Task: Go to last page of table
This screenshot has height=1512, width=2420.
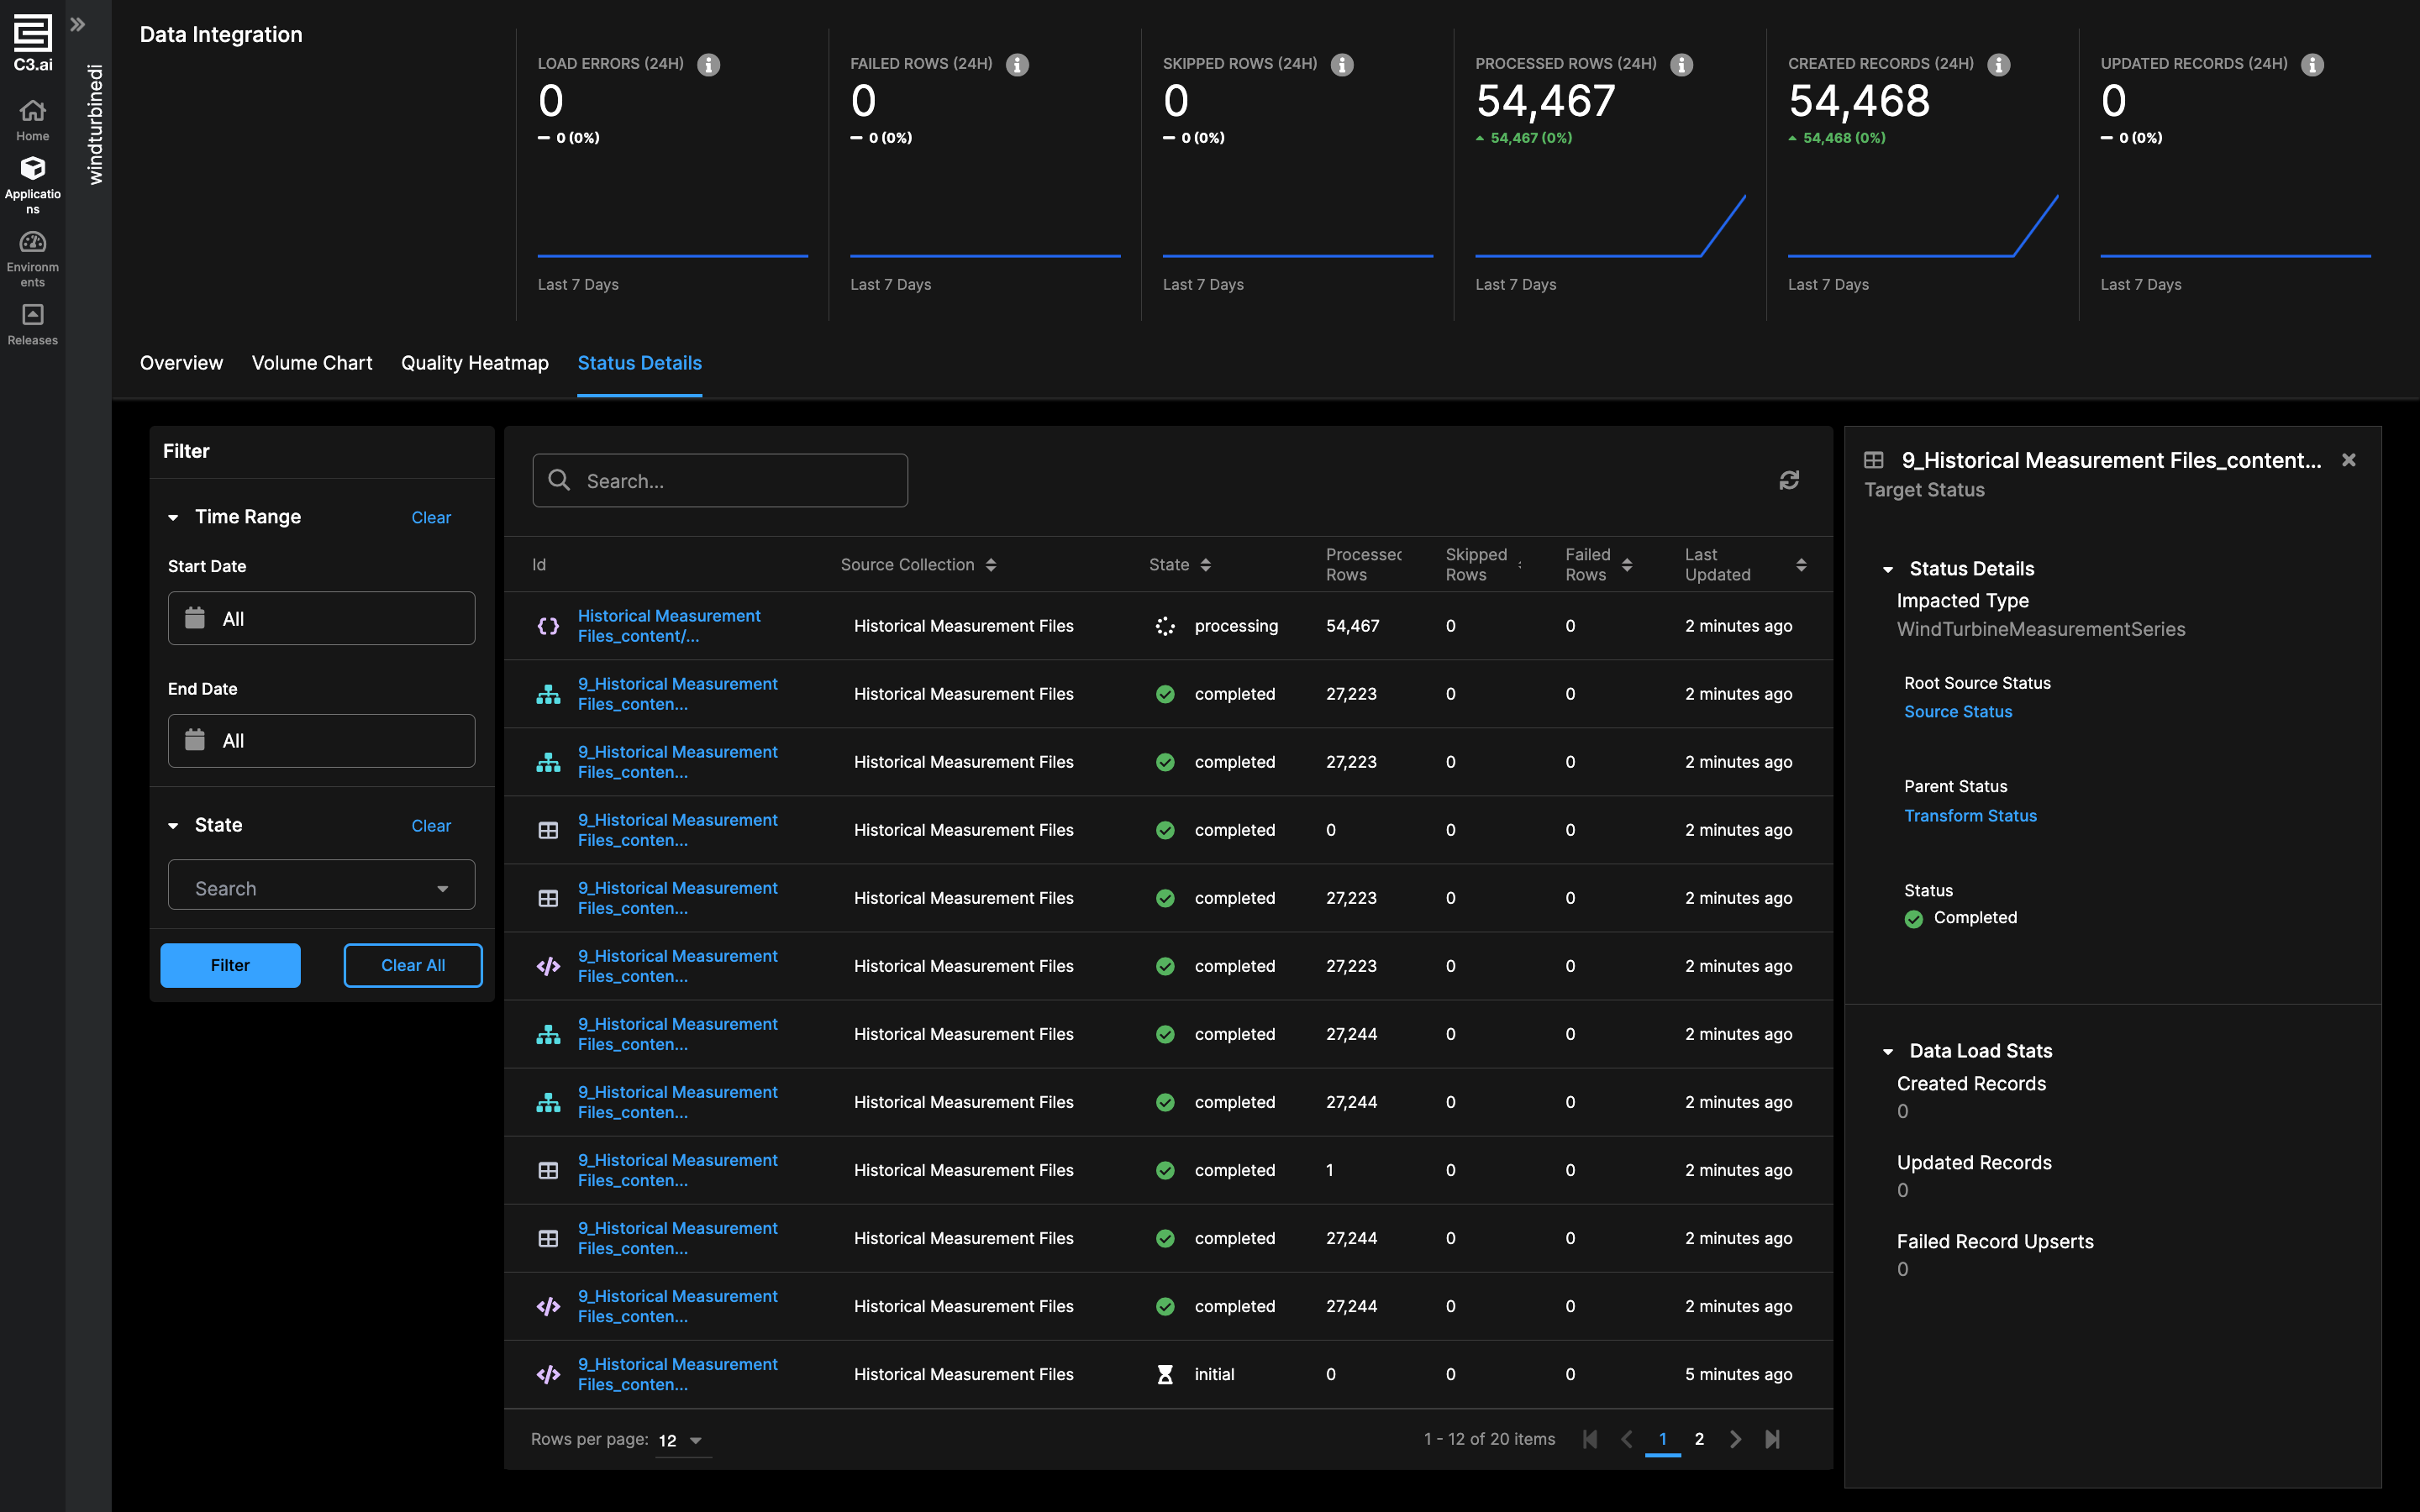Action: pyautogui.click(x=1772, y=1439)
